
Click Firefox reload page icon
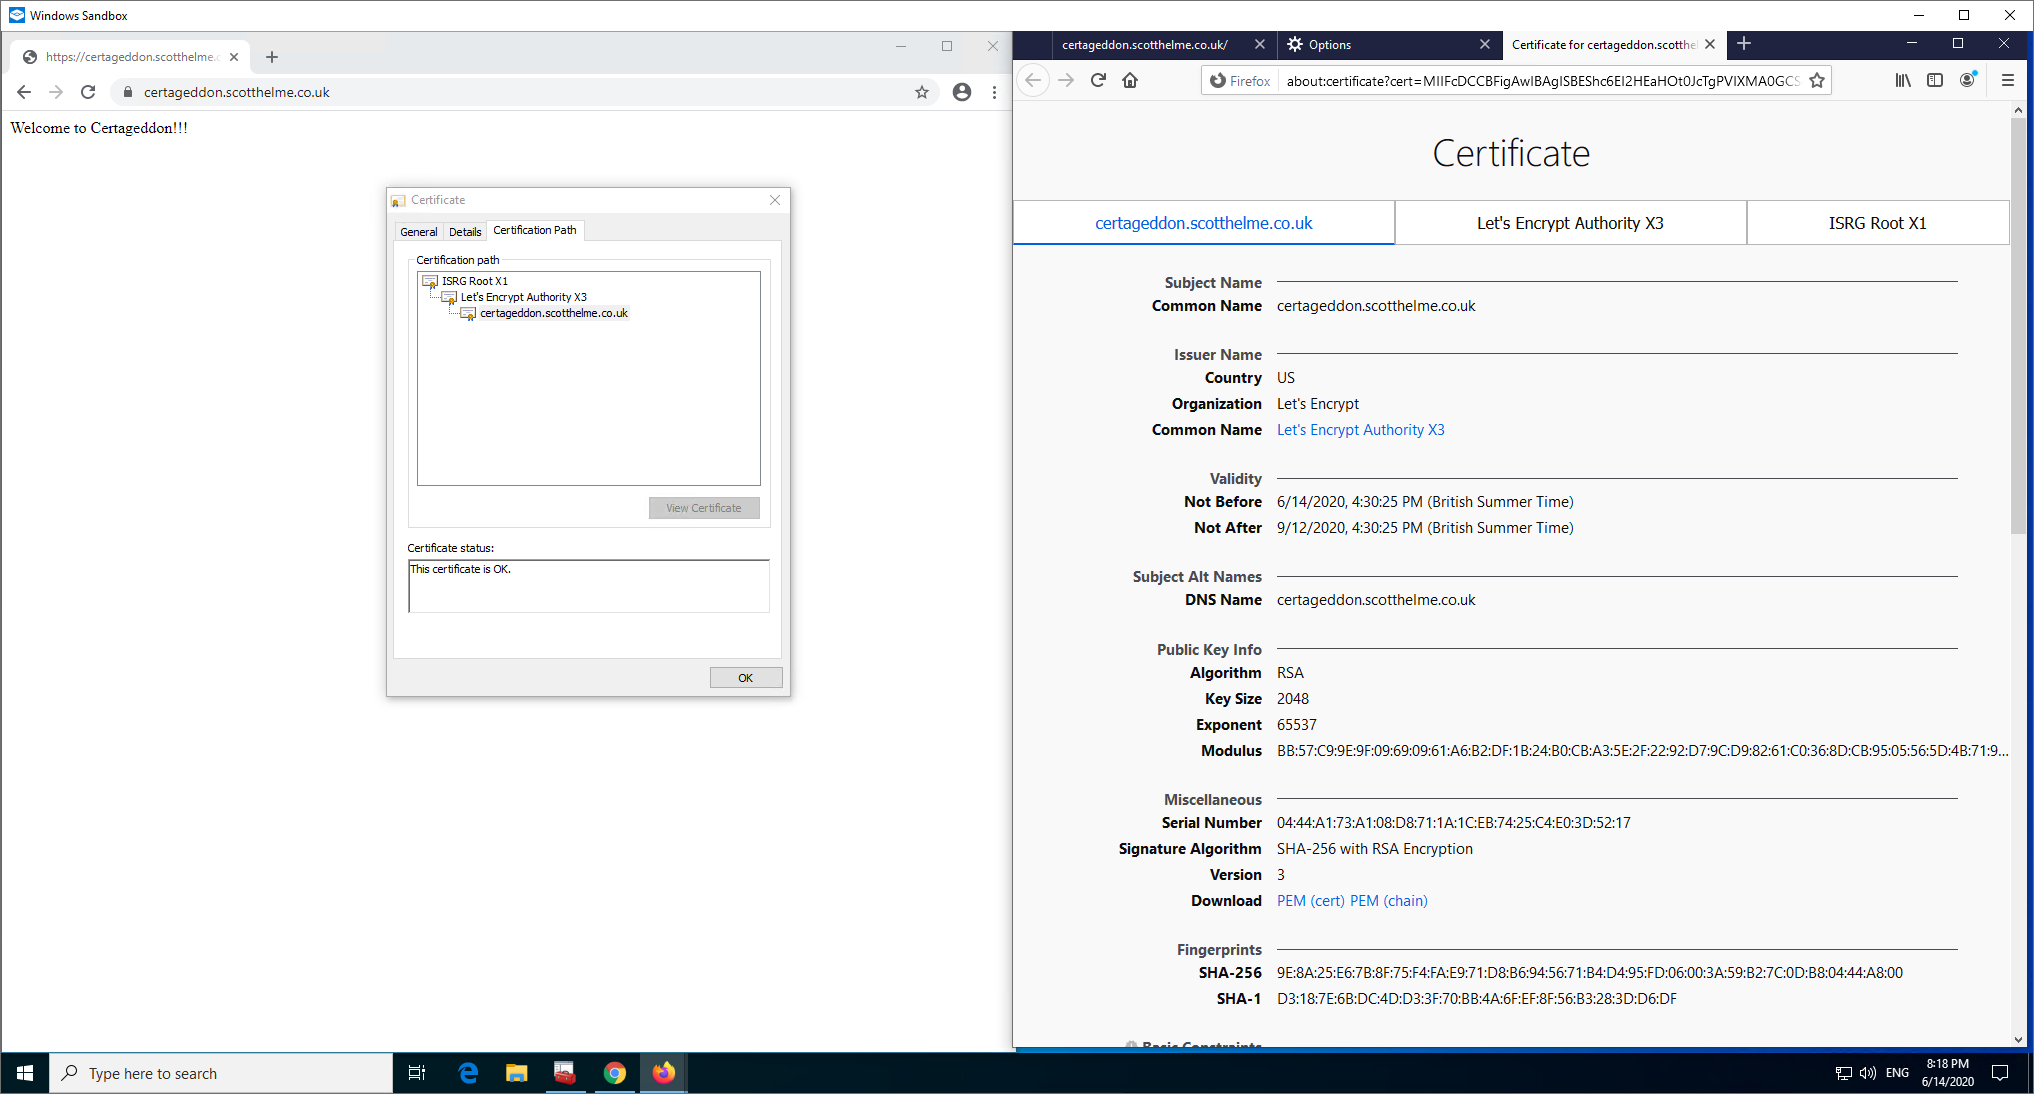pos(1098,81)
